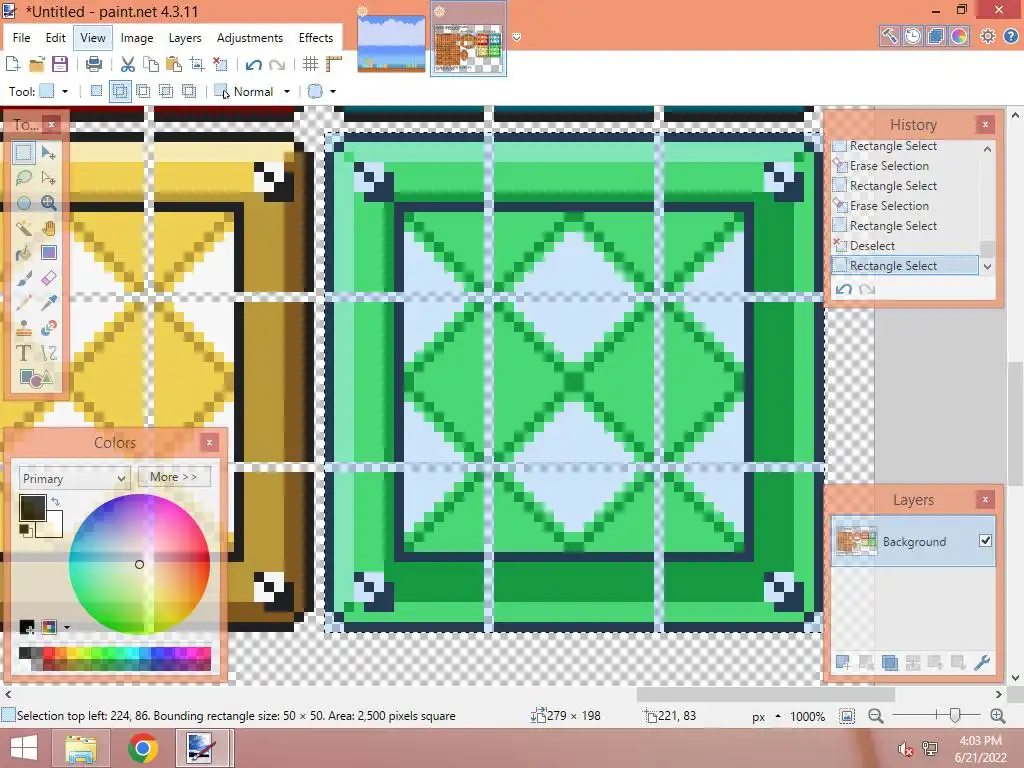Select the Color Picker eyedropper tool
The height and width of the screenshot is (768, 1024).
tap(48, 303)
